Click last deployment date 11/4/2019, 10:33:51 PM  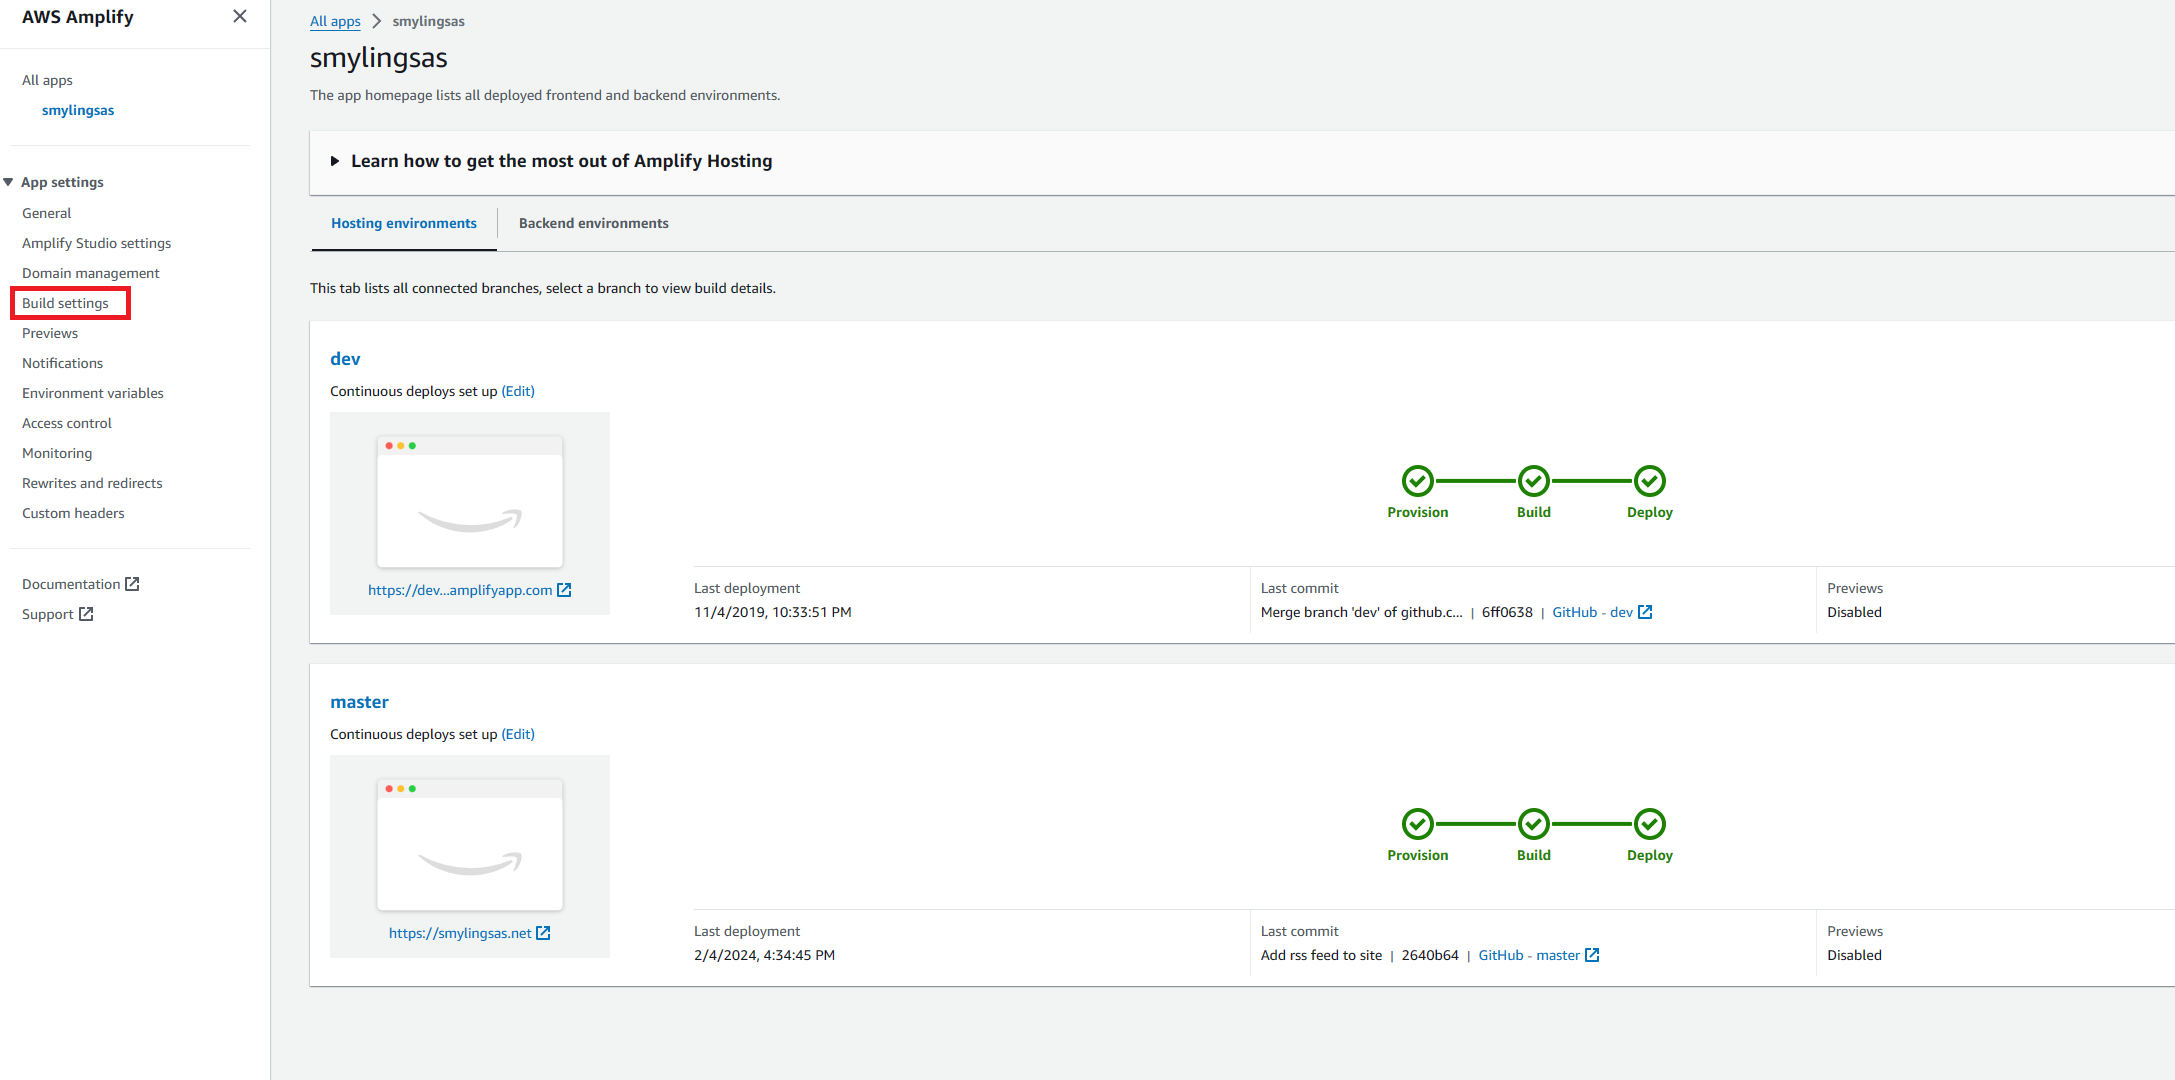pyautogui.click(x=773, y=612)
